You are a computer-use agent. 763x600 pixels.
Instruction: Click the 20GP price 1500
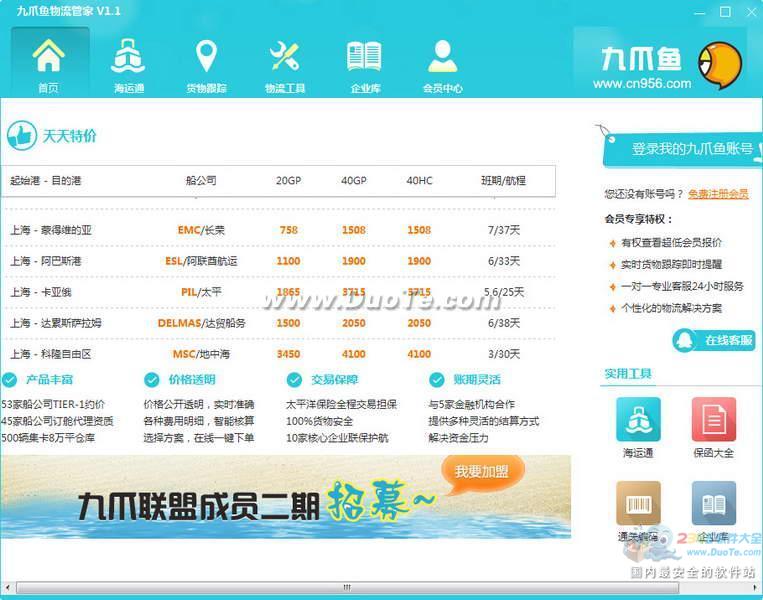(289, 323)
